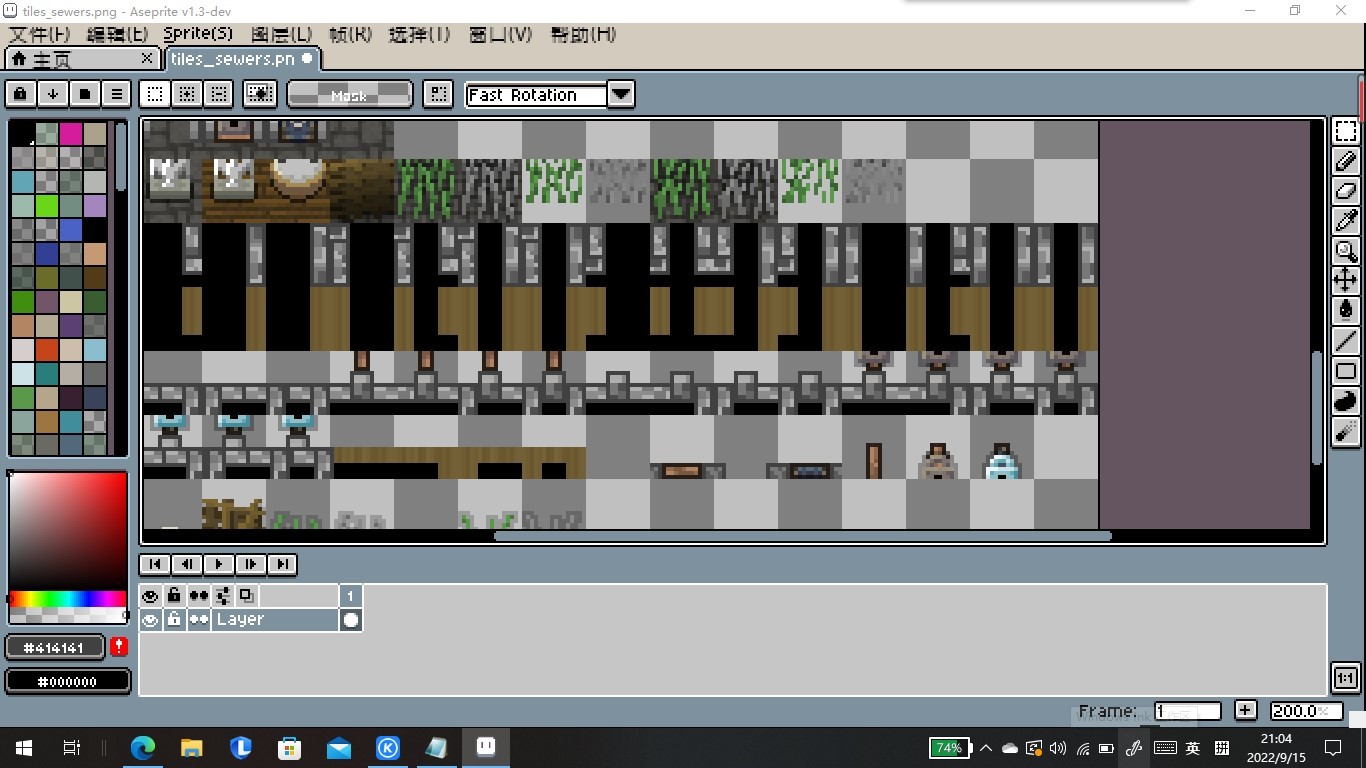Select the Paint Bucket tool
Screen dimensions: 1366x768
coord(1346,311)
